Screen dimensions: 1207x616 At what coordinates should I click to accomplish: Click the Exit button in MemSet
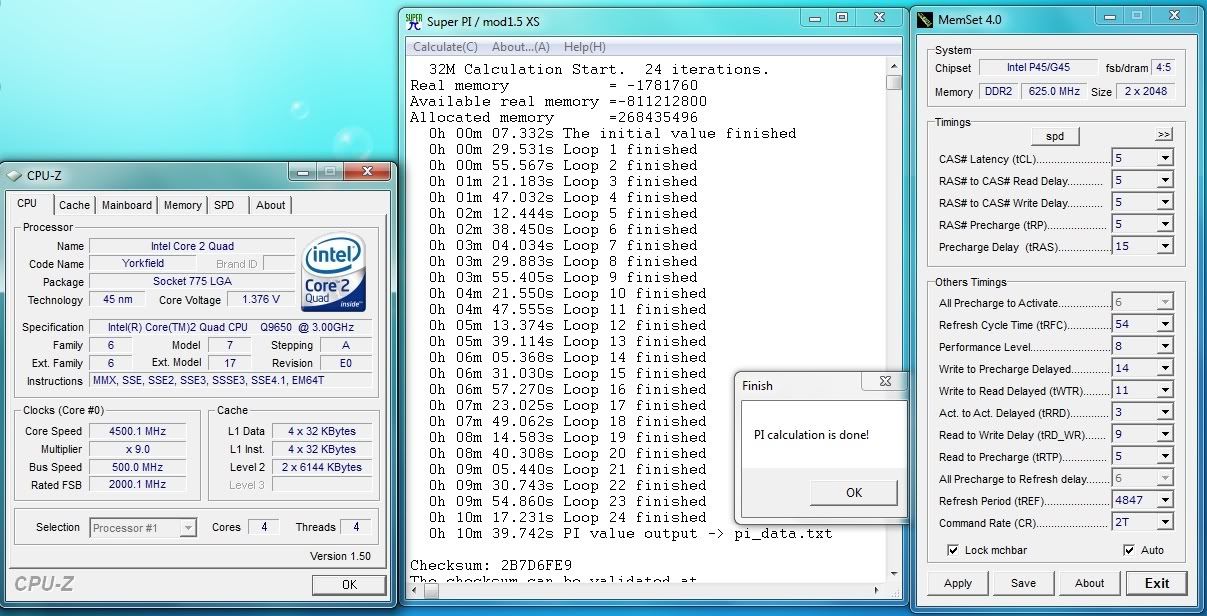1157,583
